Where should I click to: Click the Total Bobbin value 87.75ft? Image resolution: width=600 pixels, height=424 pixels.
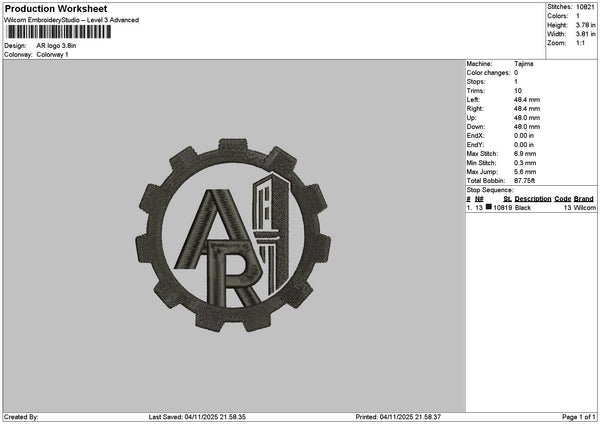point(525,181)
